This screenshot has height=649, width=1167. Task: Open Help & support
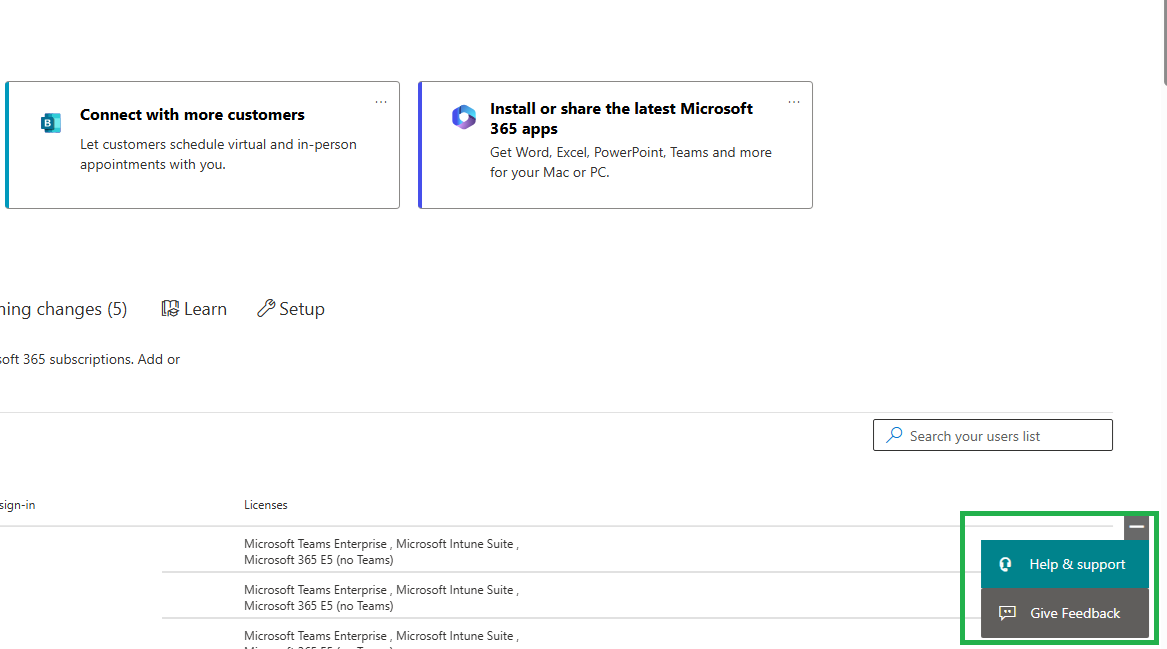(x=1065, y=564)
